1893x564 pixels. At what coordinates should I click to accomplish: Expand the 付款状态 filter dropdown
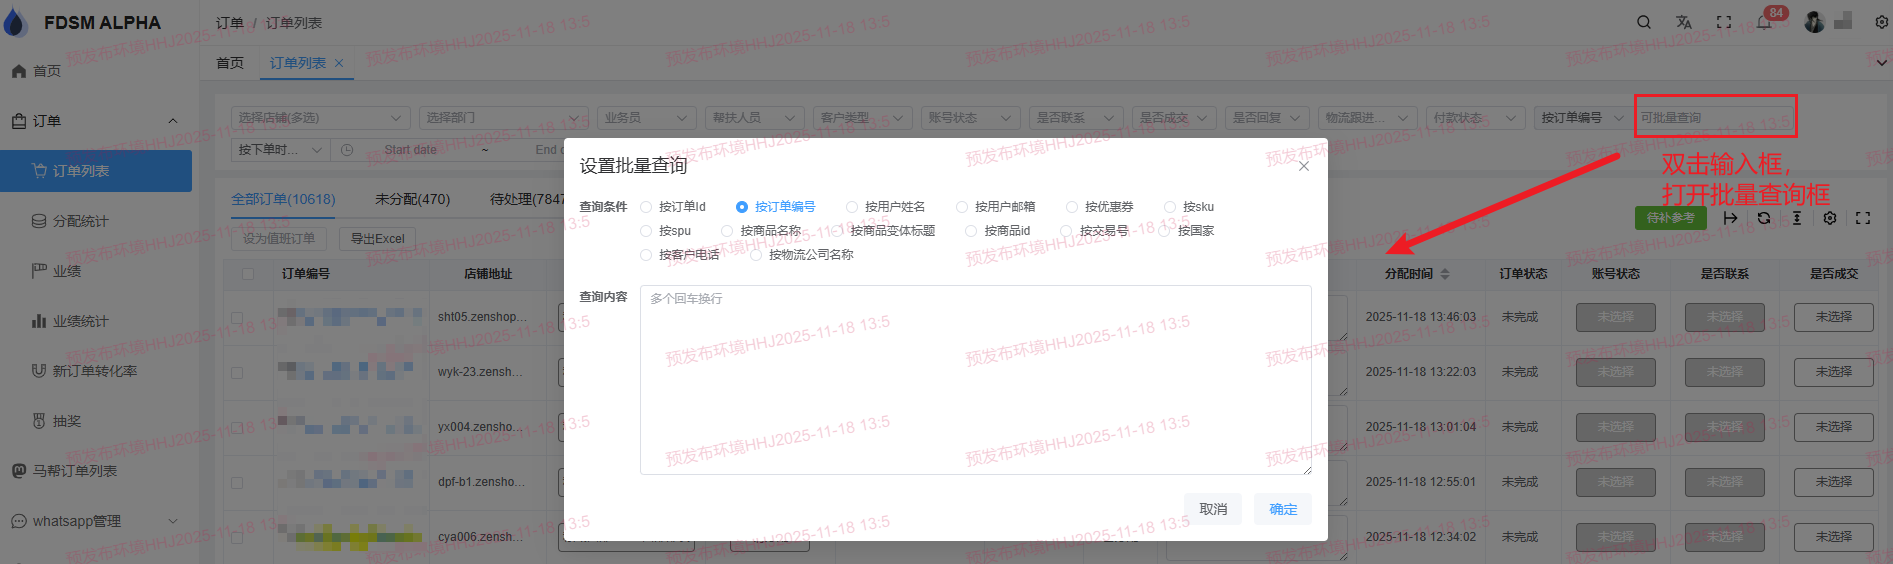[1475, 118]
